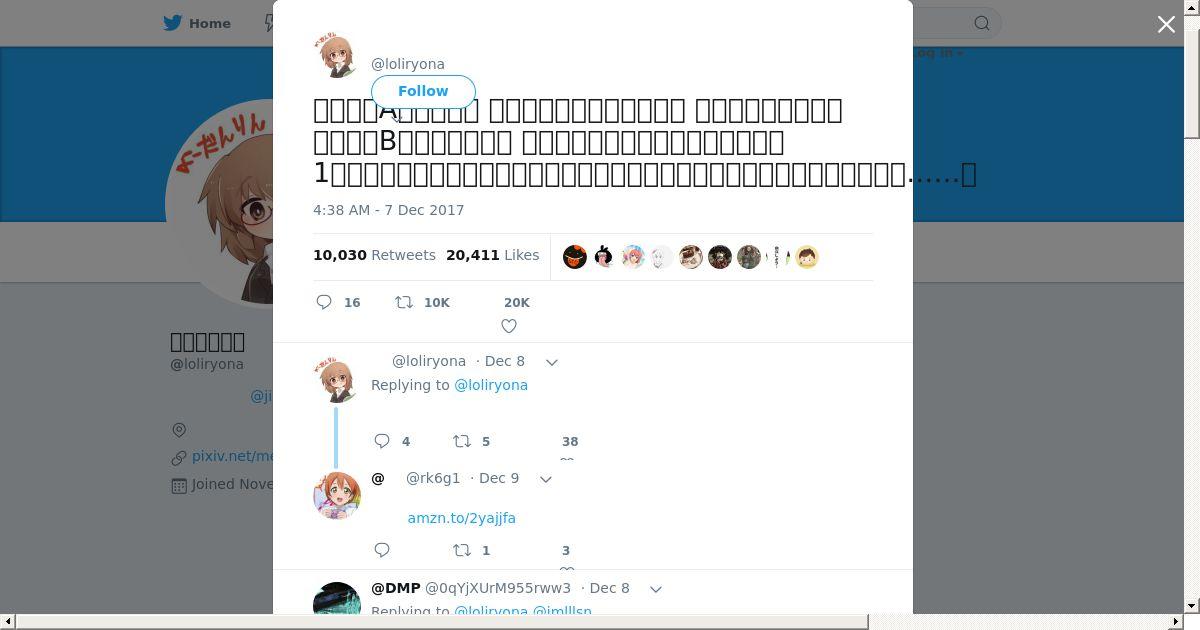Open the Twitter Home tab
1200x630 pixels.
click(197, 23)
